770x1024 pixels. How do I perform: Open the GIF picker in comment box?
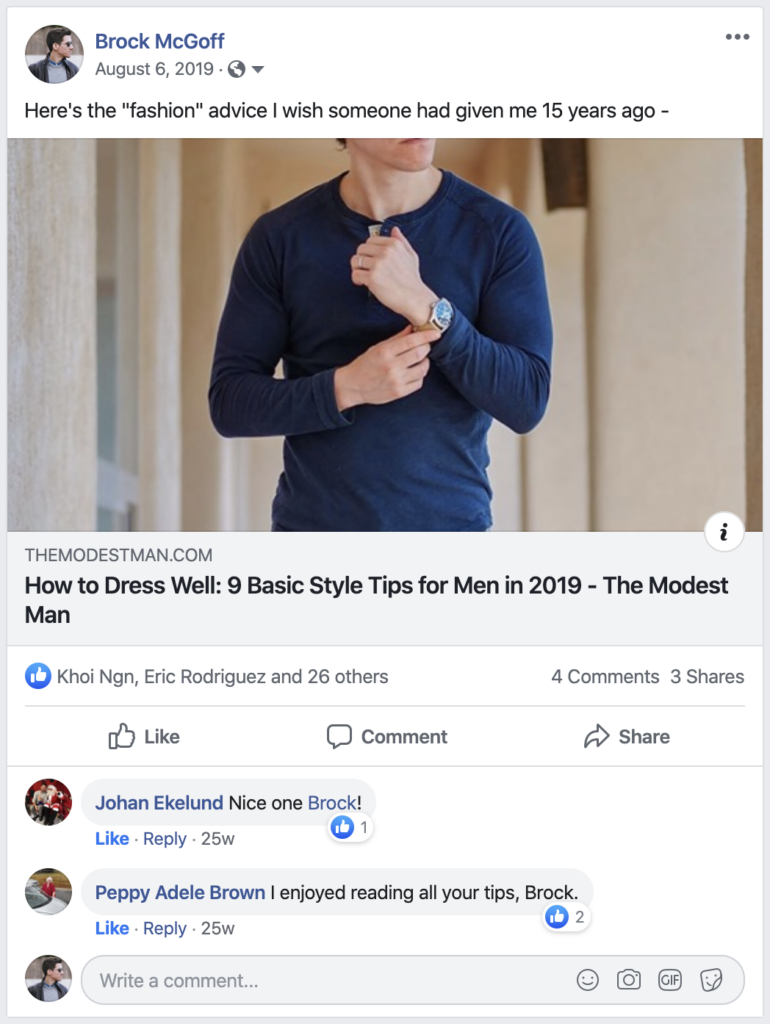(x=670, y=980)
